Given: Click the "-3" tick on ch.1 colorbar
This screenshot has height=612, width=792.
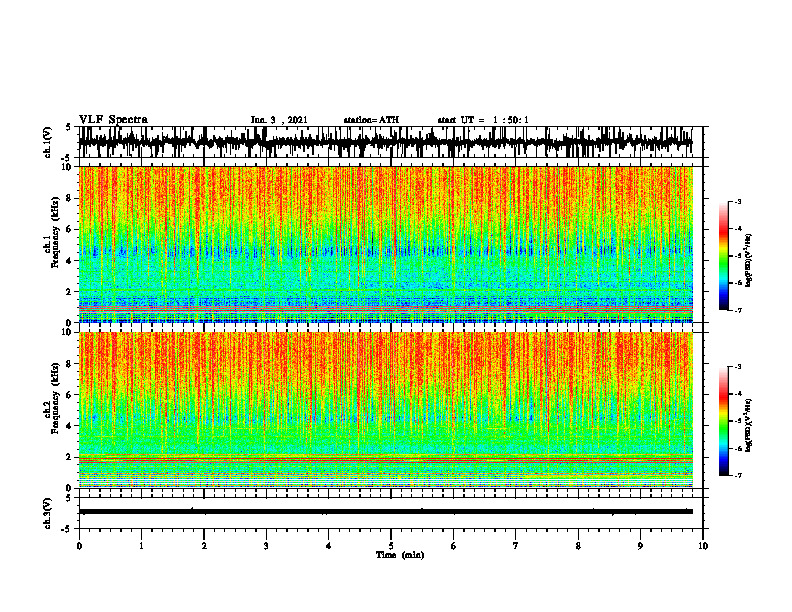Looking at the screenshot, I should (738, 201).
